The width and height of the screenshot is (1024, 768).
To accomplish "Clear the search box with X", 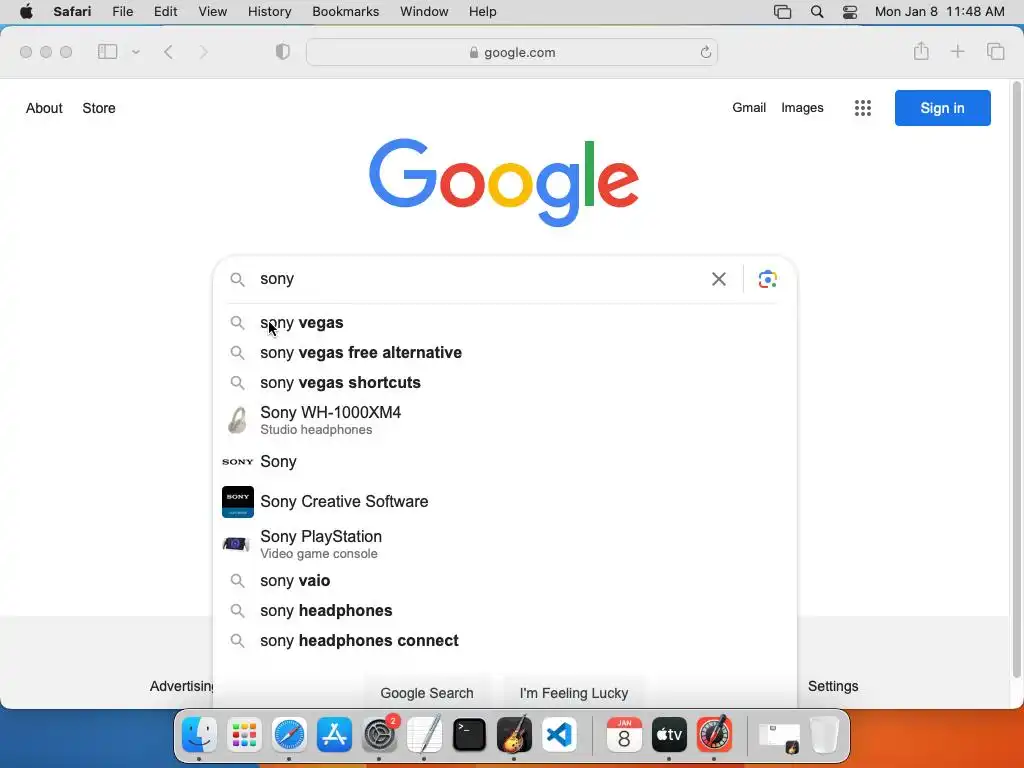I will (x=718, y=279).
